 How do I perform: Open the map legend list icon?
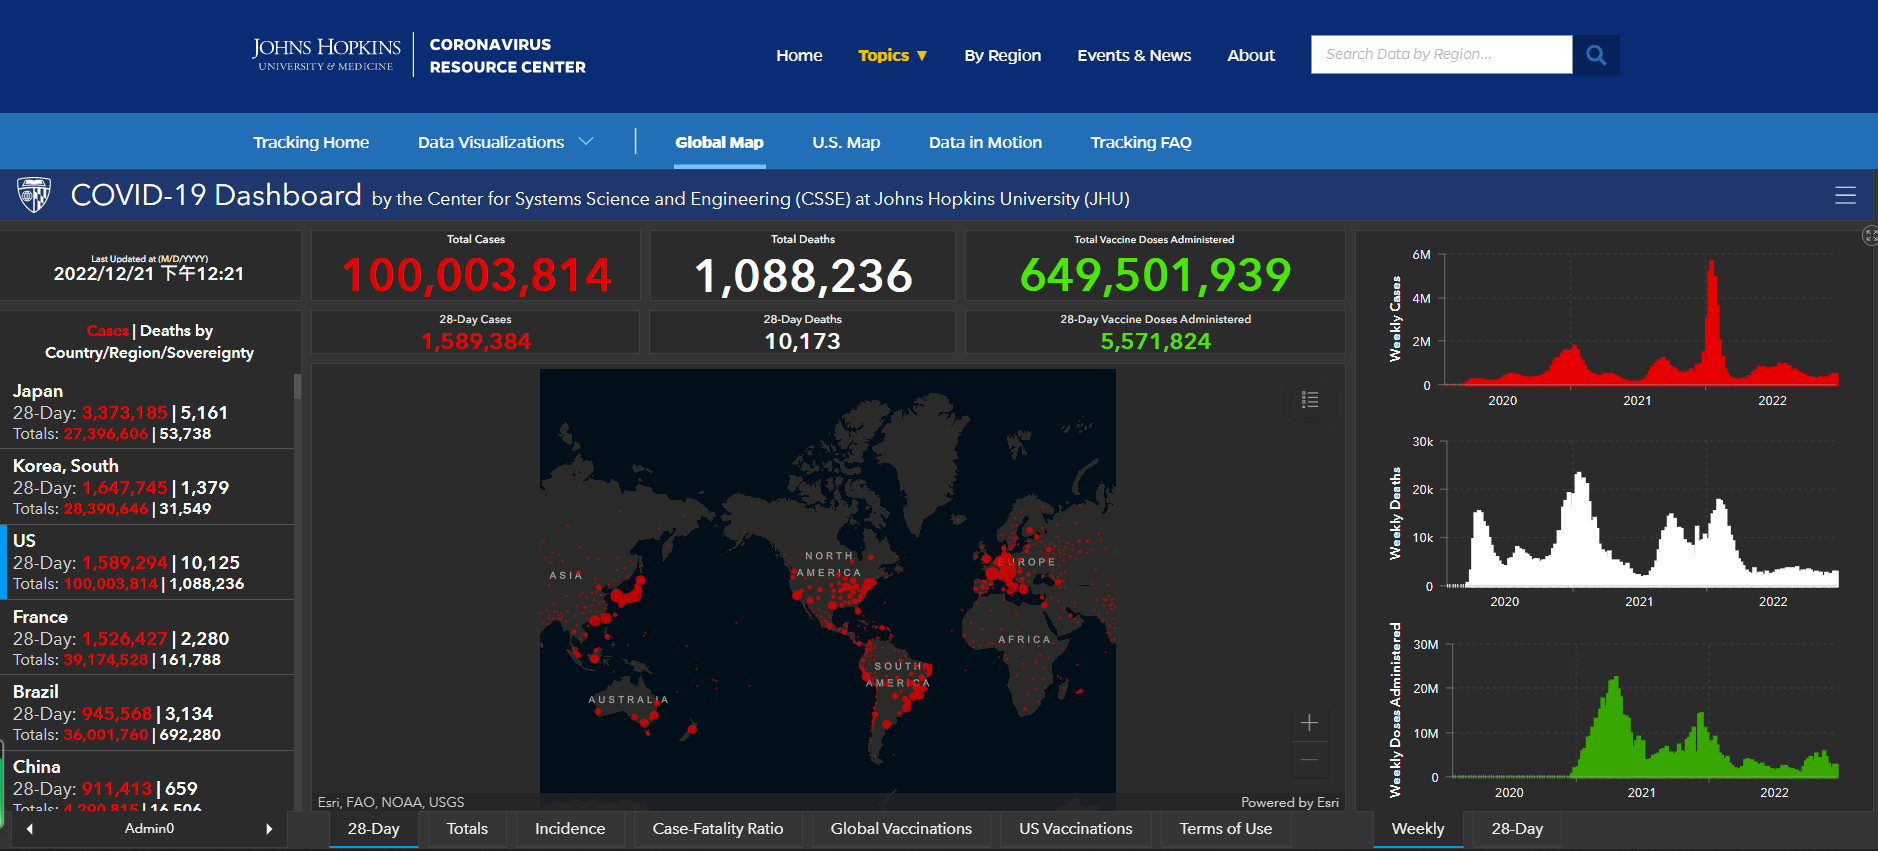click(x=1309, y=400)
